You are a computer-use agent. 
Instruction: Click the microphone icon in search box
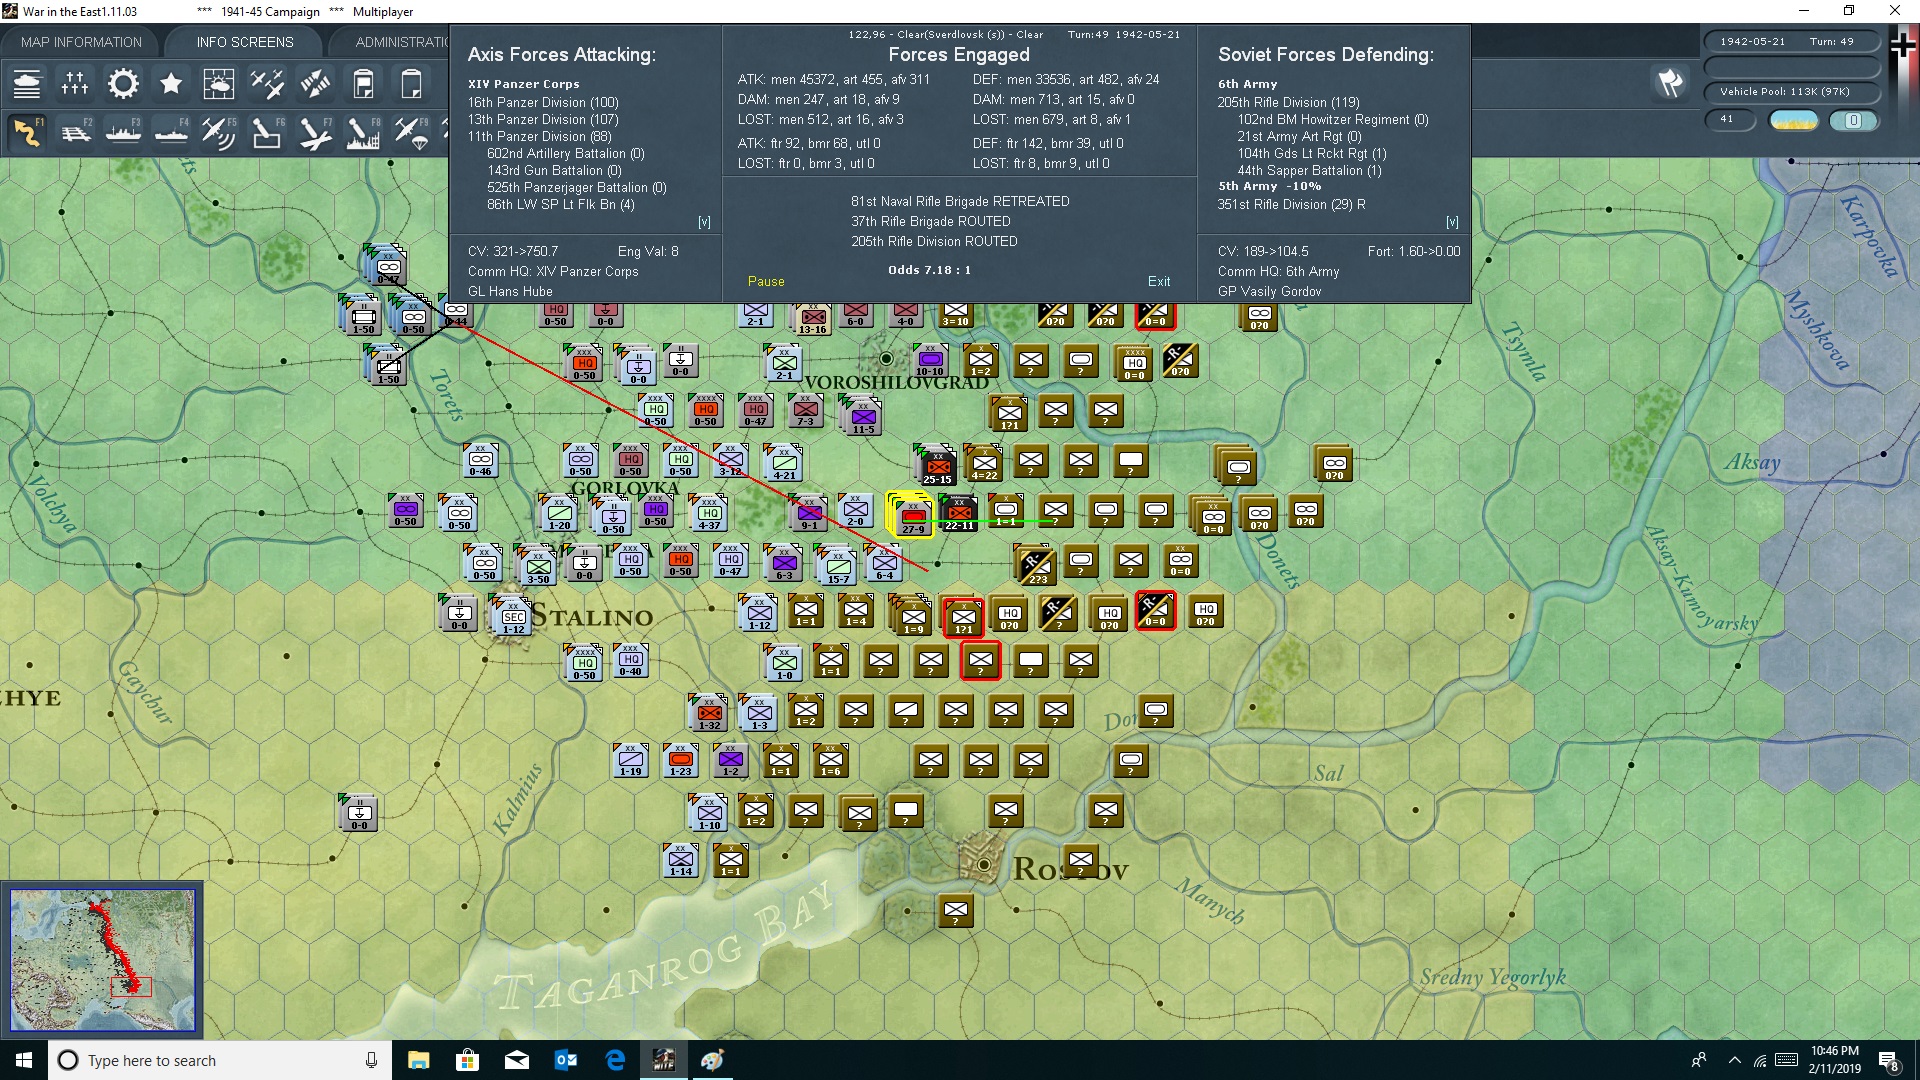coord(371,1060)
